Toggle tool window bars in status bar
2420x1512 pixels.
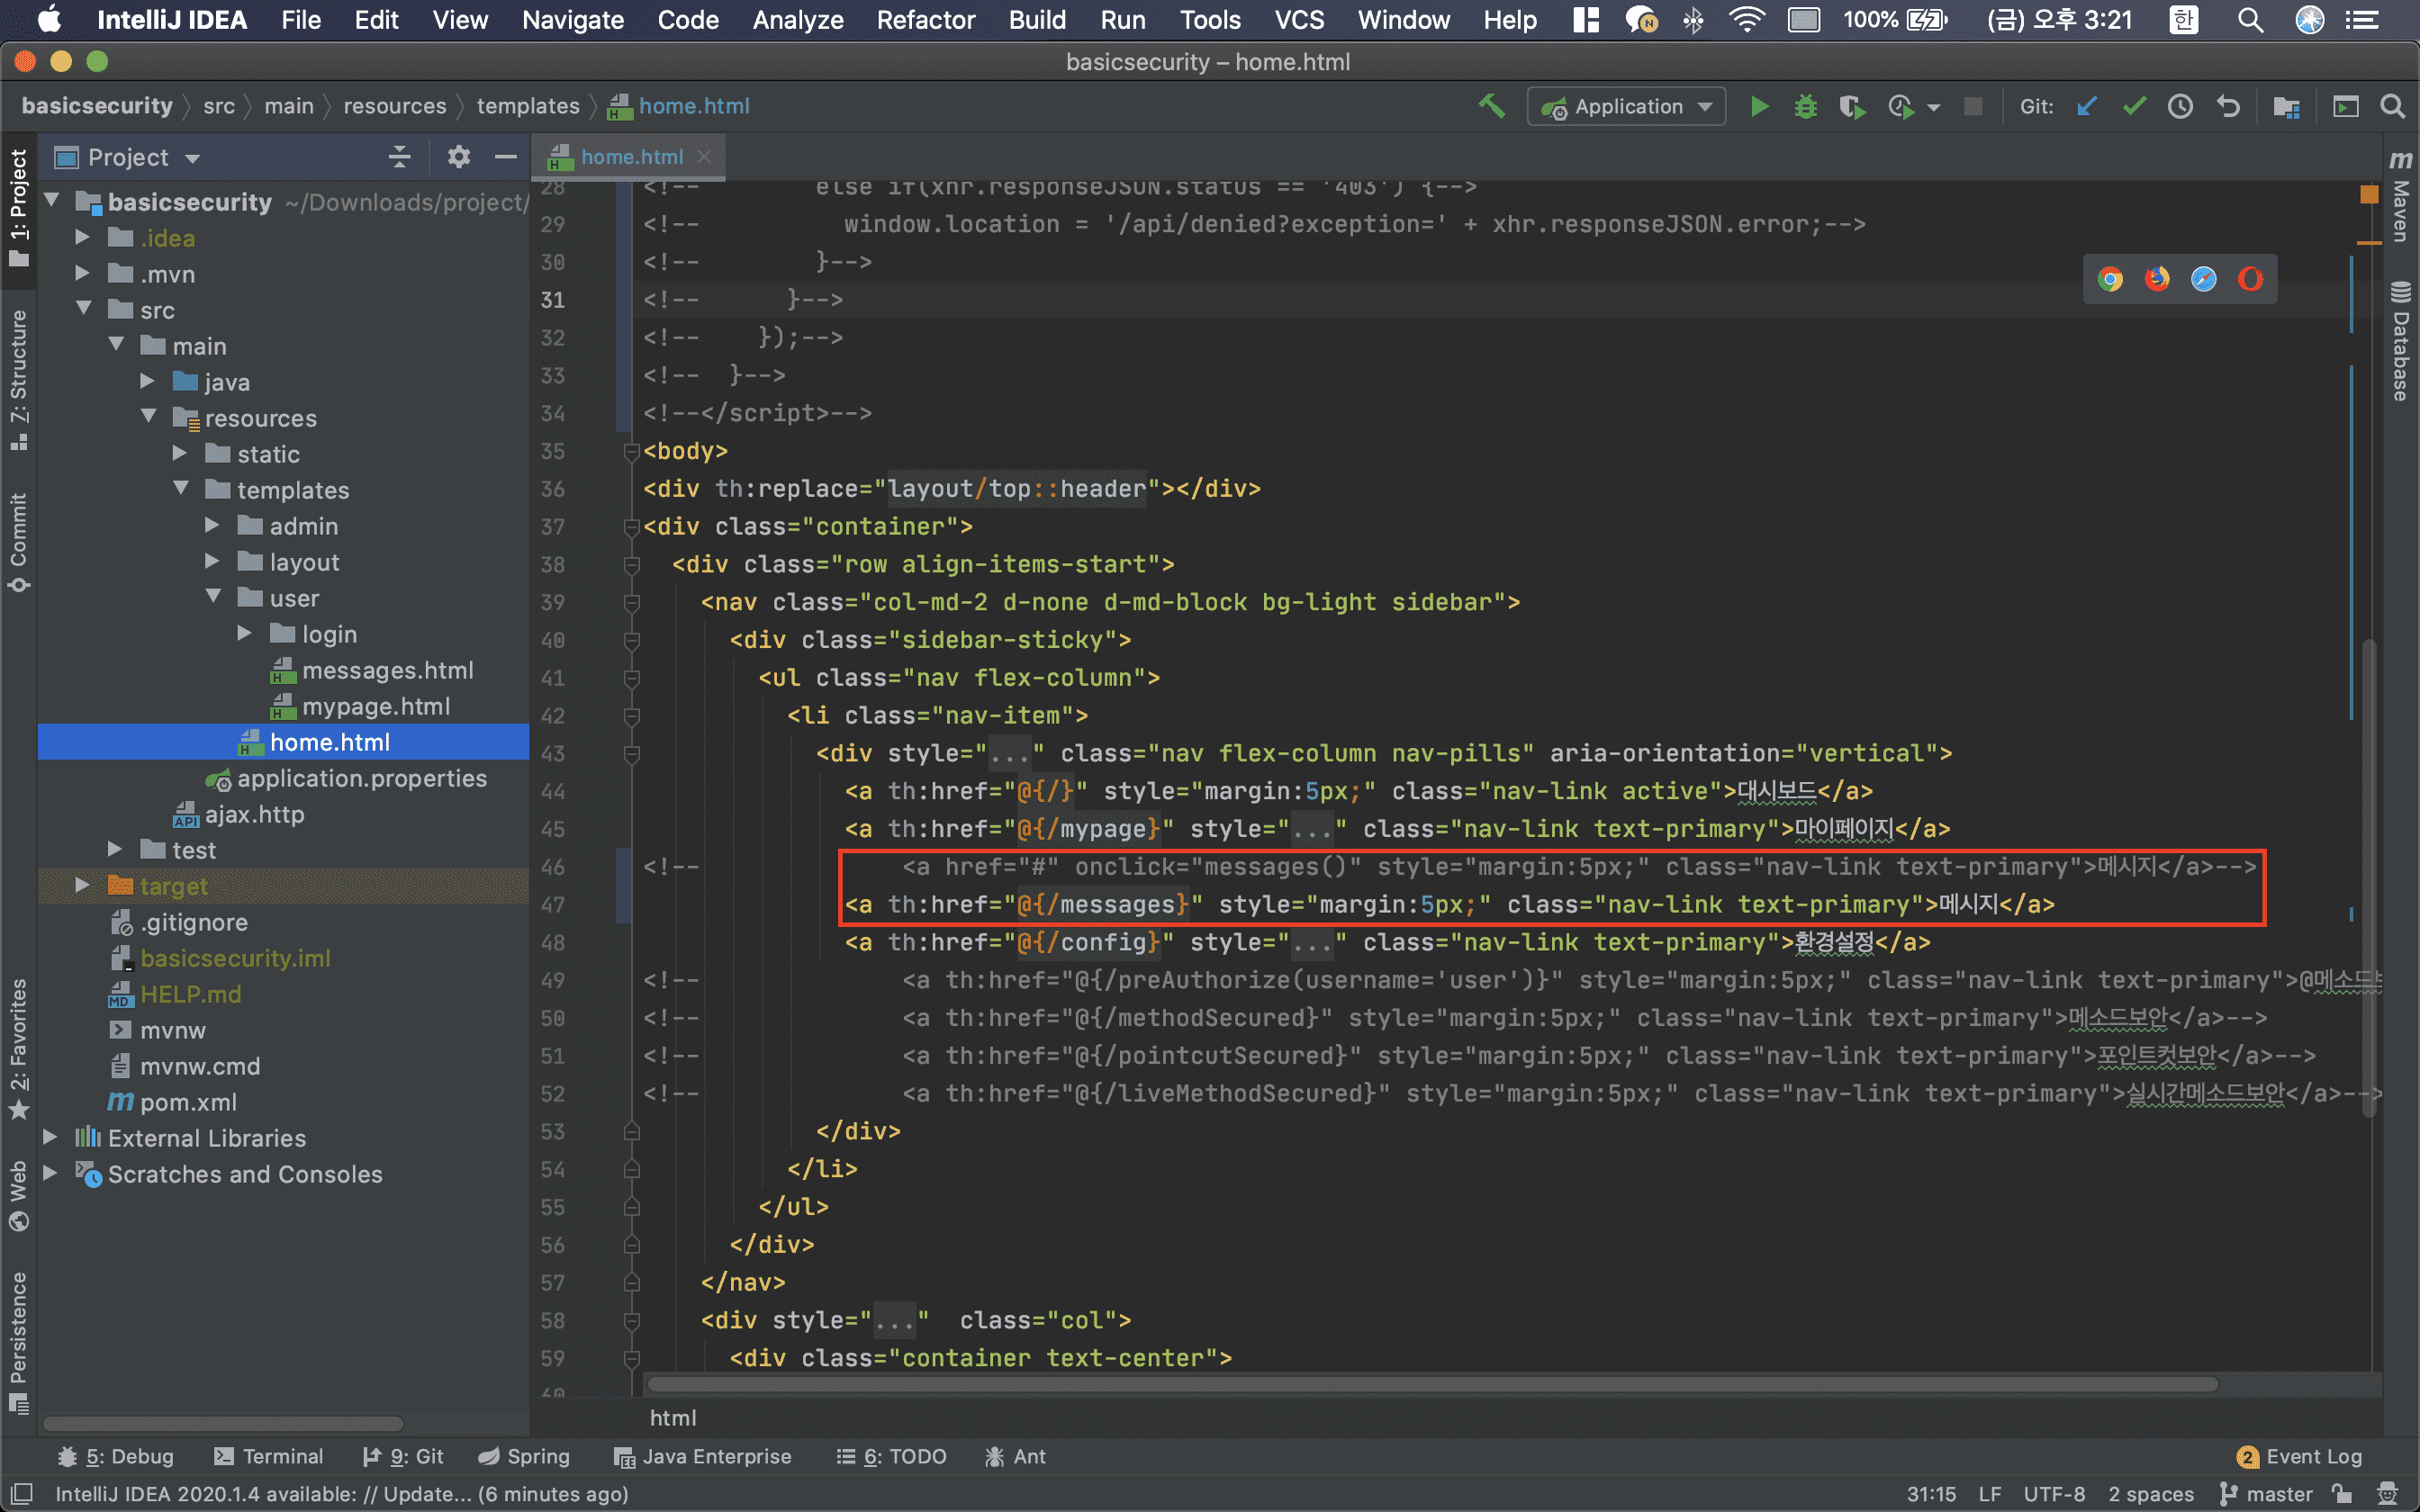[x=20, y=1494]
